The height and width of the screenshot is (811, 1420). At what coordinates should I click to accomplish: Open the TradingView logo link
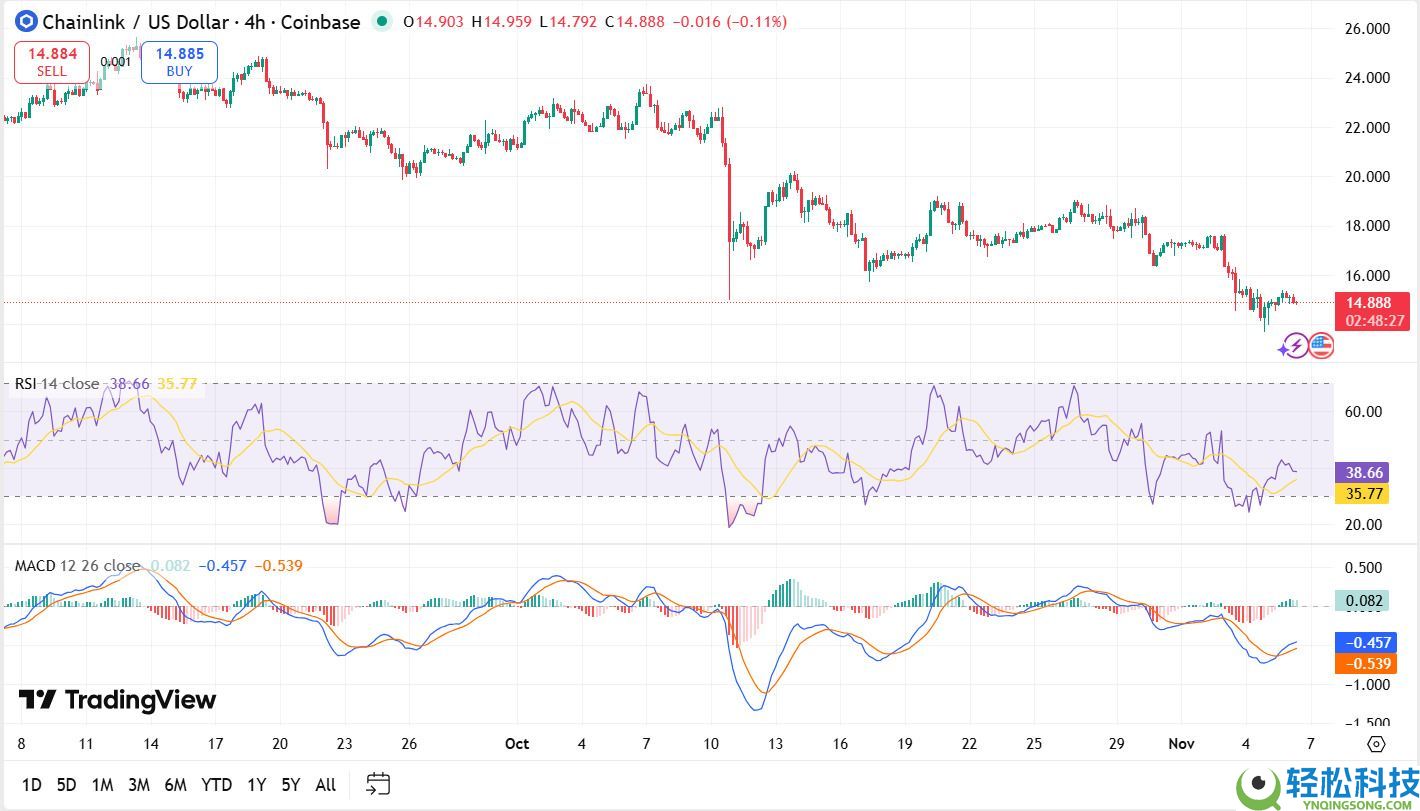point(118,700)
